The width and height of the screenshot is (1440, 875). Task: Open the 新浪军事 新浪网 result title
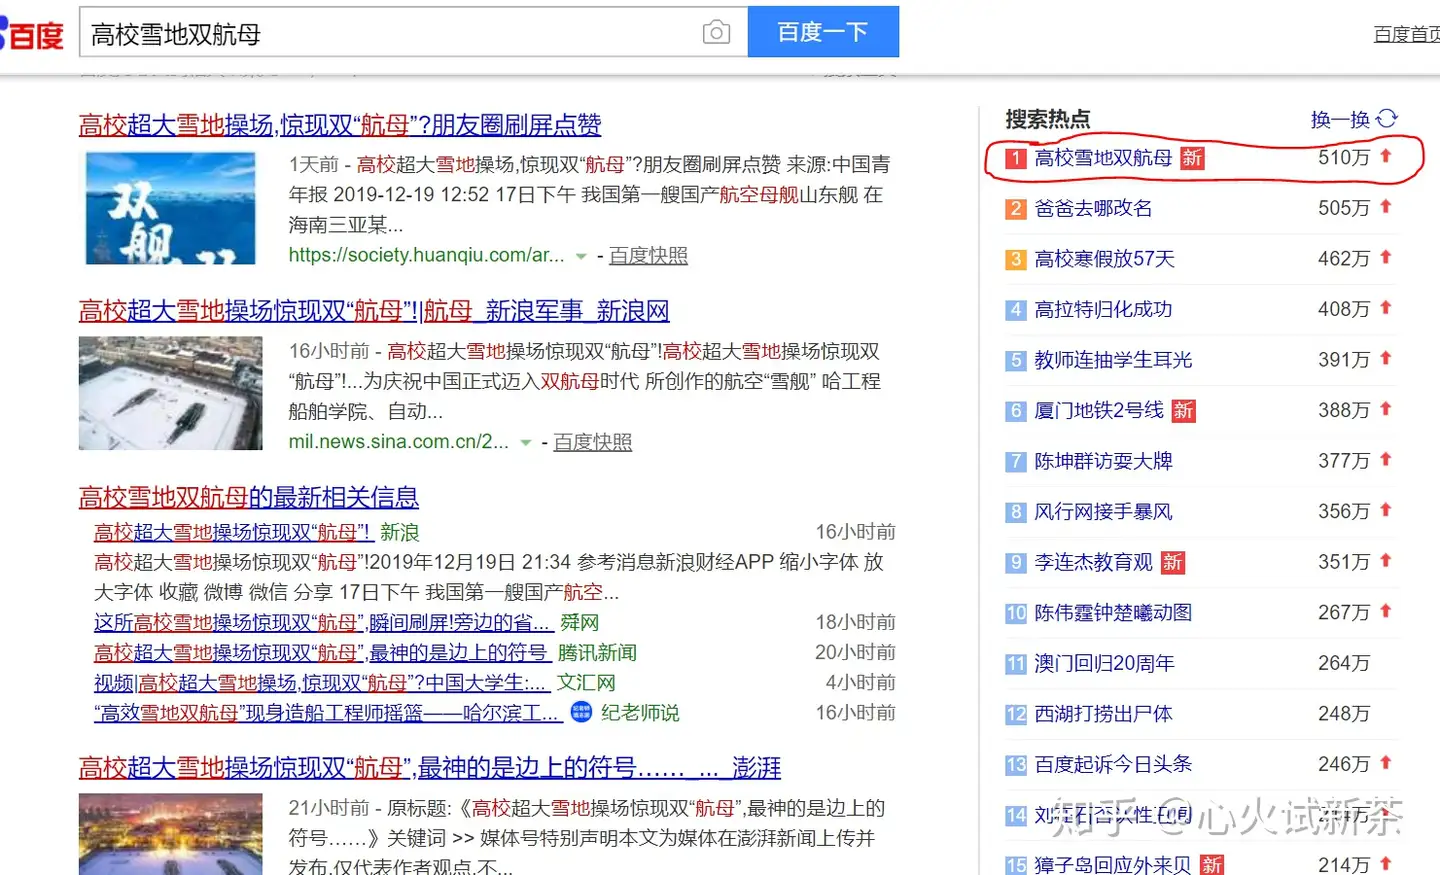pos(374,311)
